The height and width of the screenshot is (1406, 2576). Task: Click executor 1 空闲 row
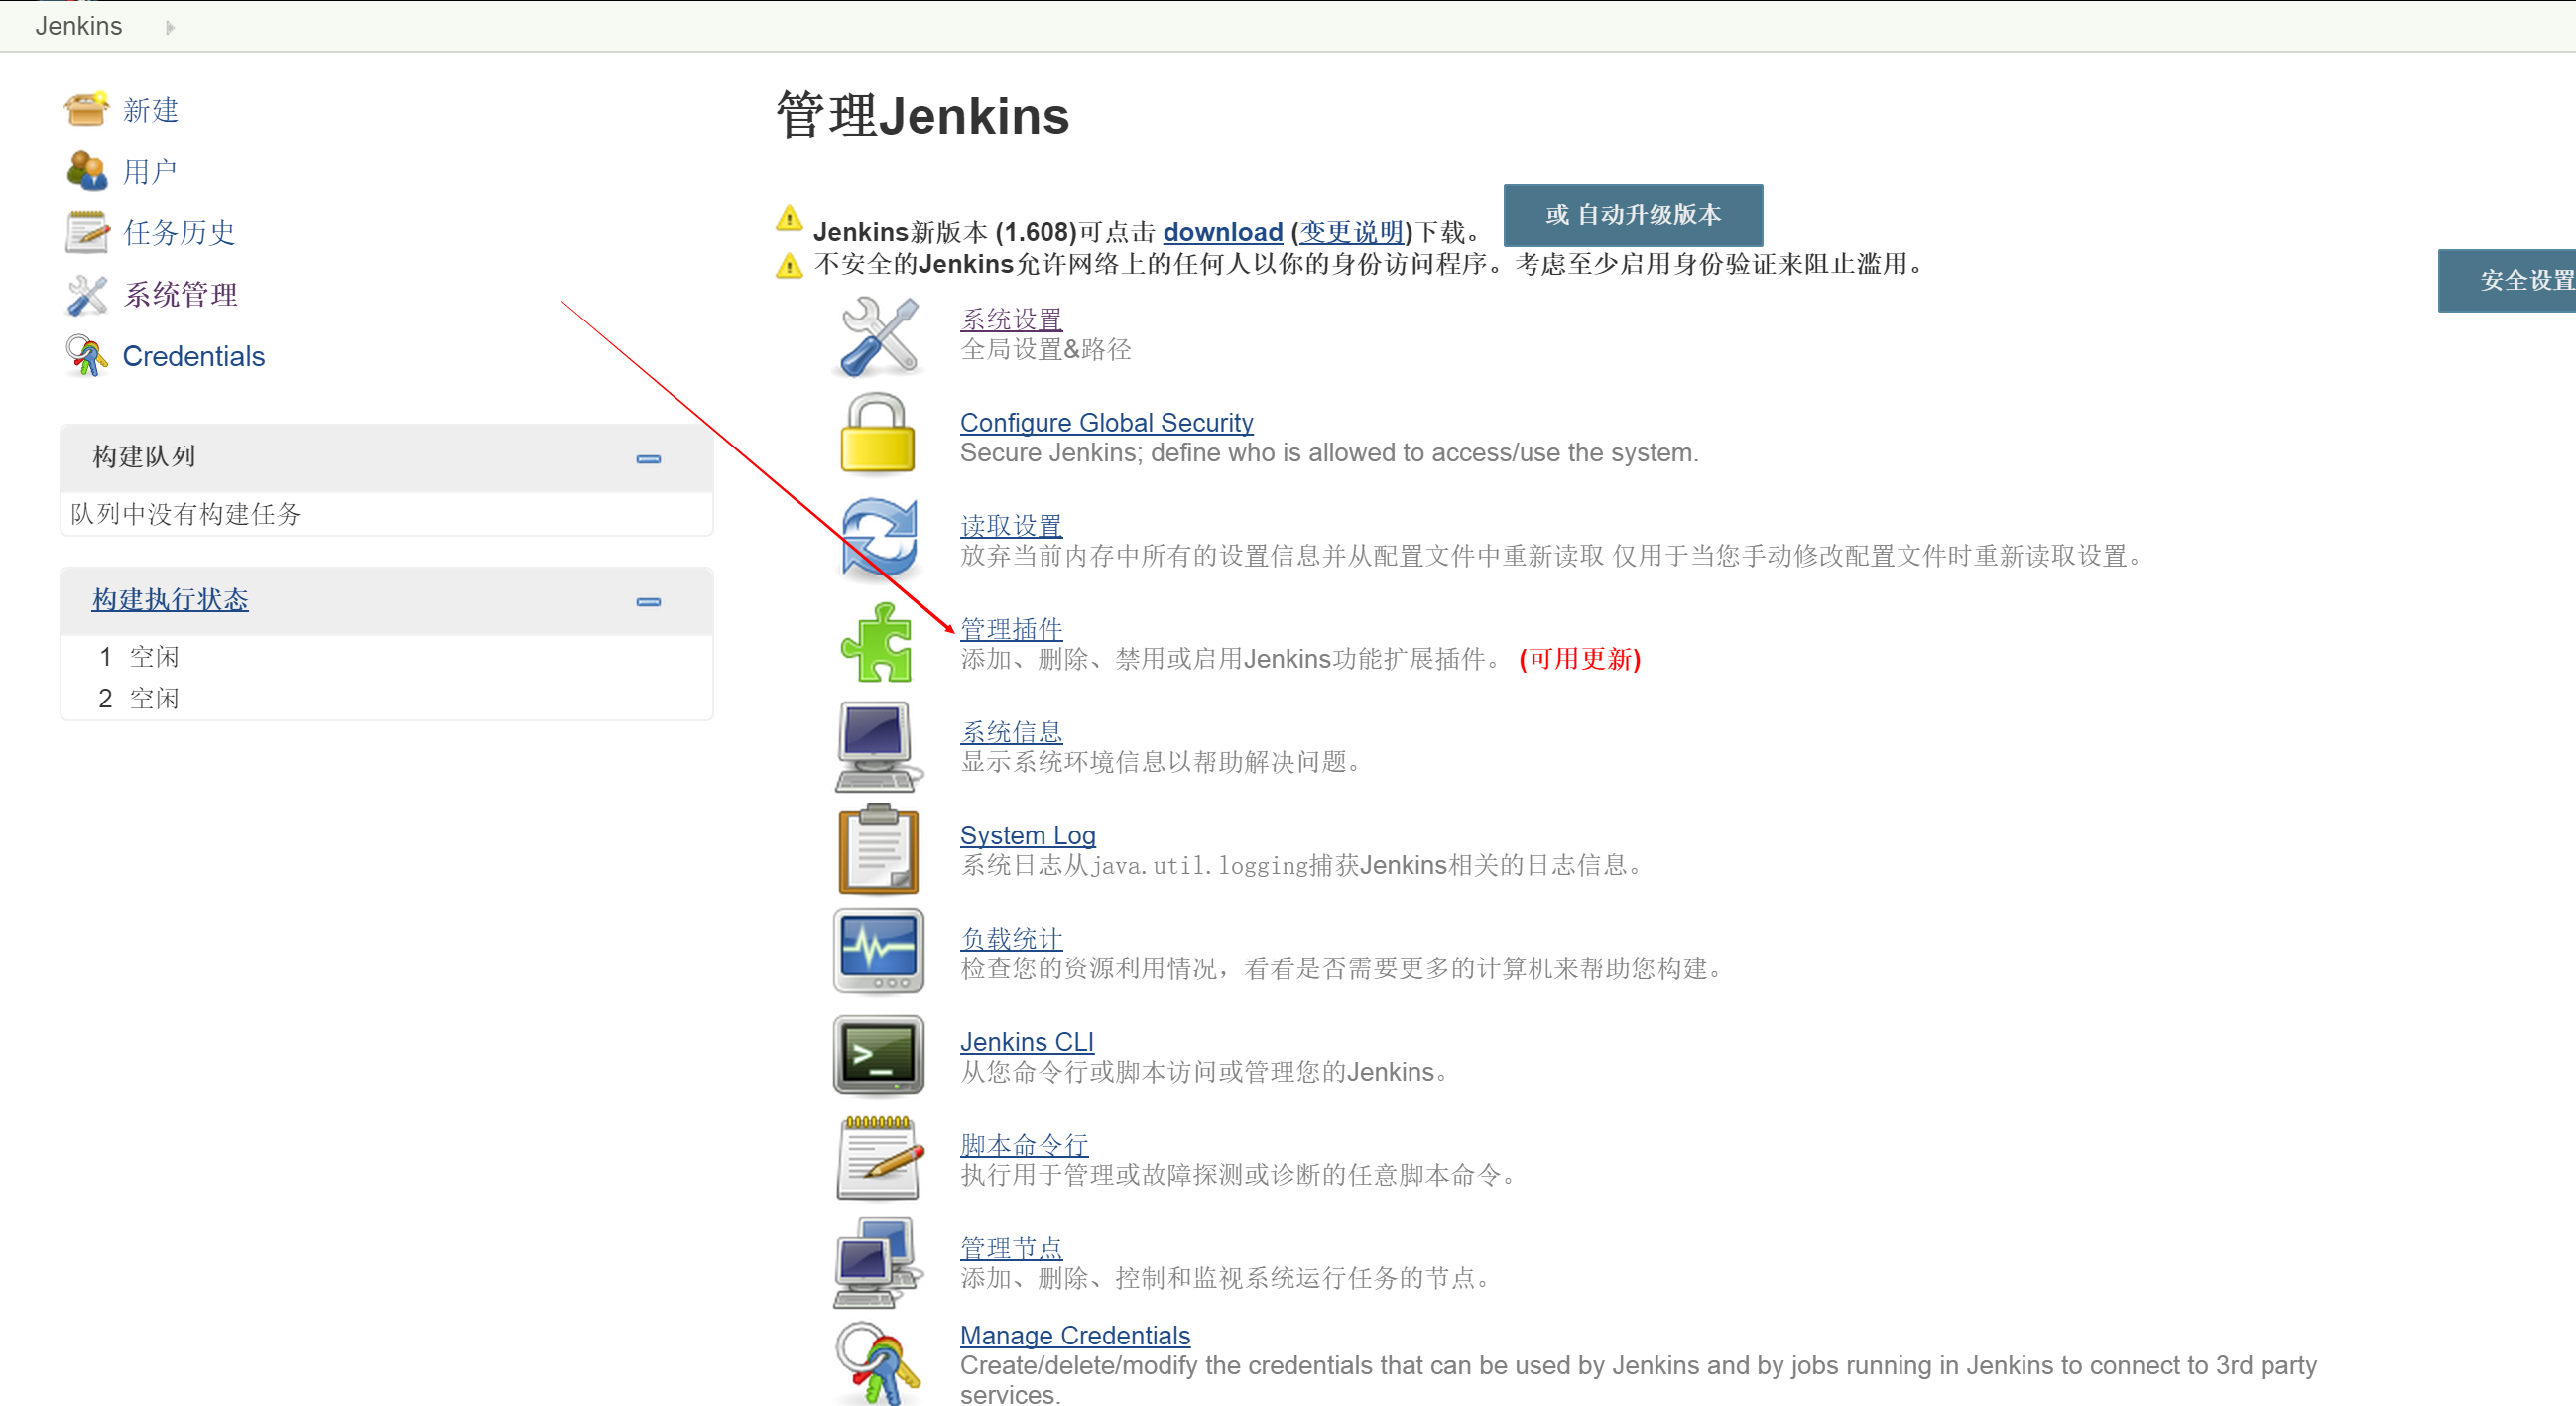tap(387, 656)
